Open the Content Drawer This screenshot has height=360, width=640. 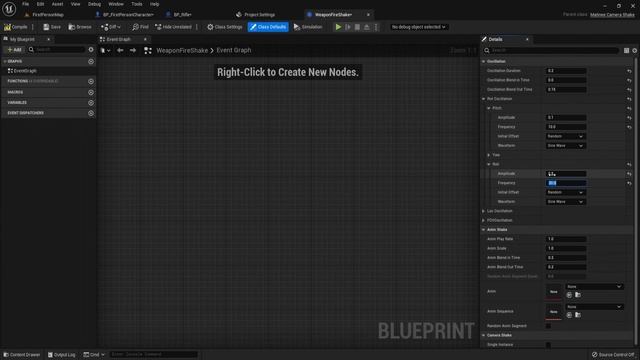tap(22, 355)
